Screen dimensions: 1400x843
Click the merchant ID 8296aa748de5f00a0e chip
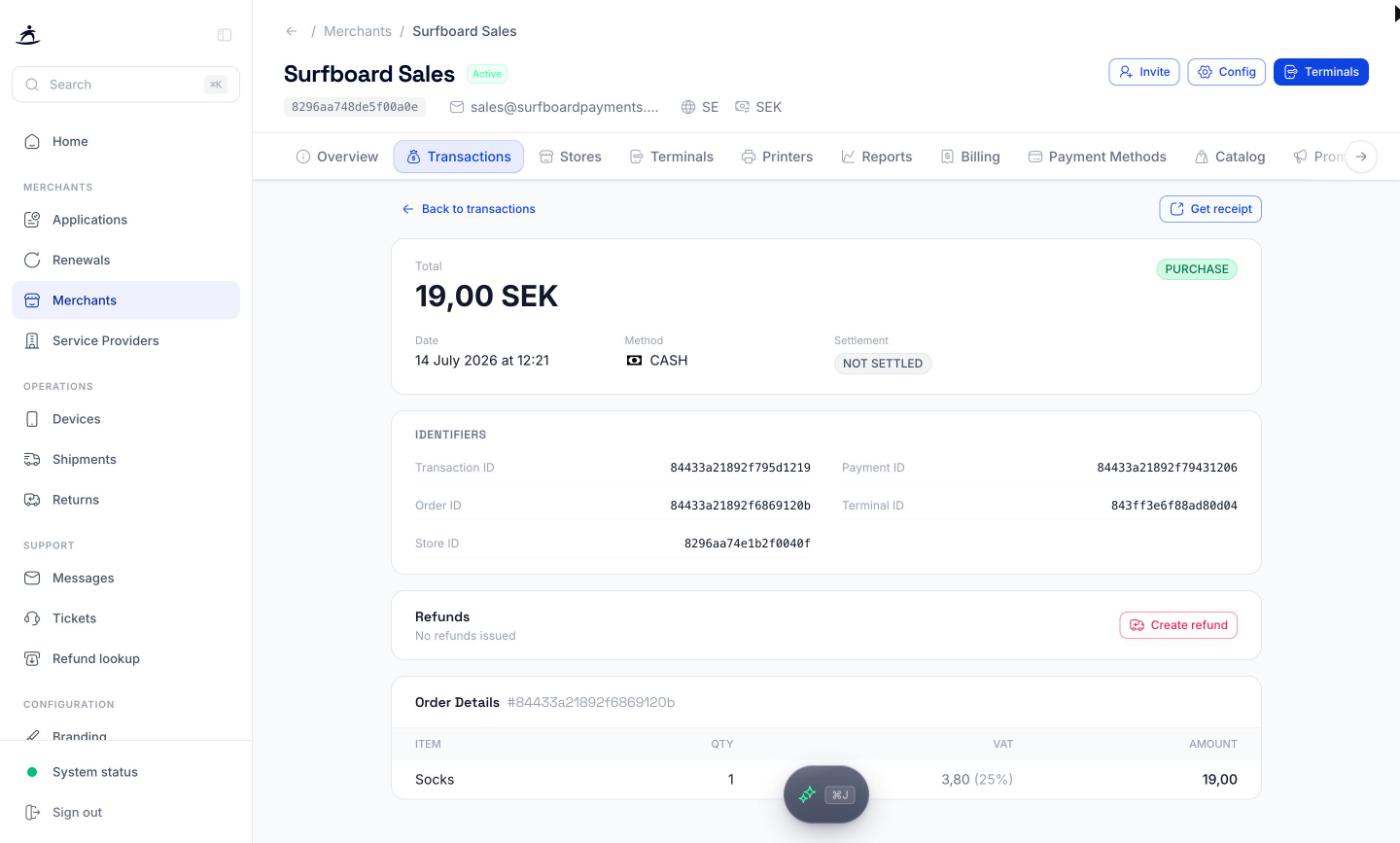[x=355, y=107]
